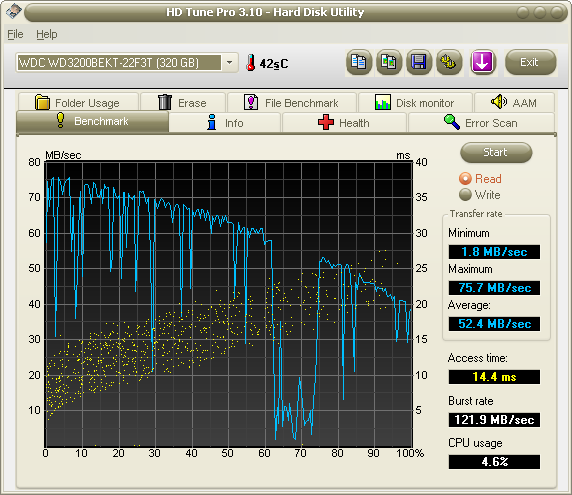Open the Help menu
This screenshot has height=495, width=572.
pos(47,34)
